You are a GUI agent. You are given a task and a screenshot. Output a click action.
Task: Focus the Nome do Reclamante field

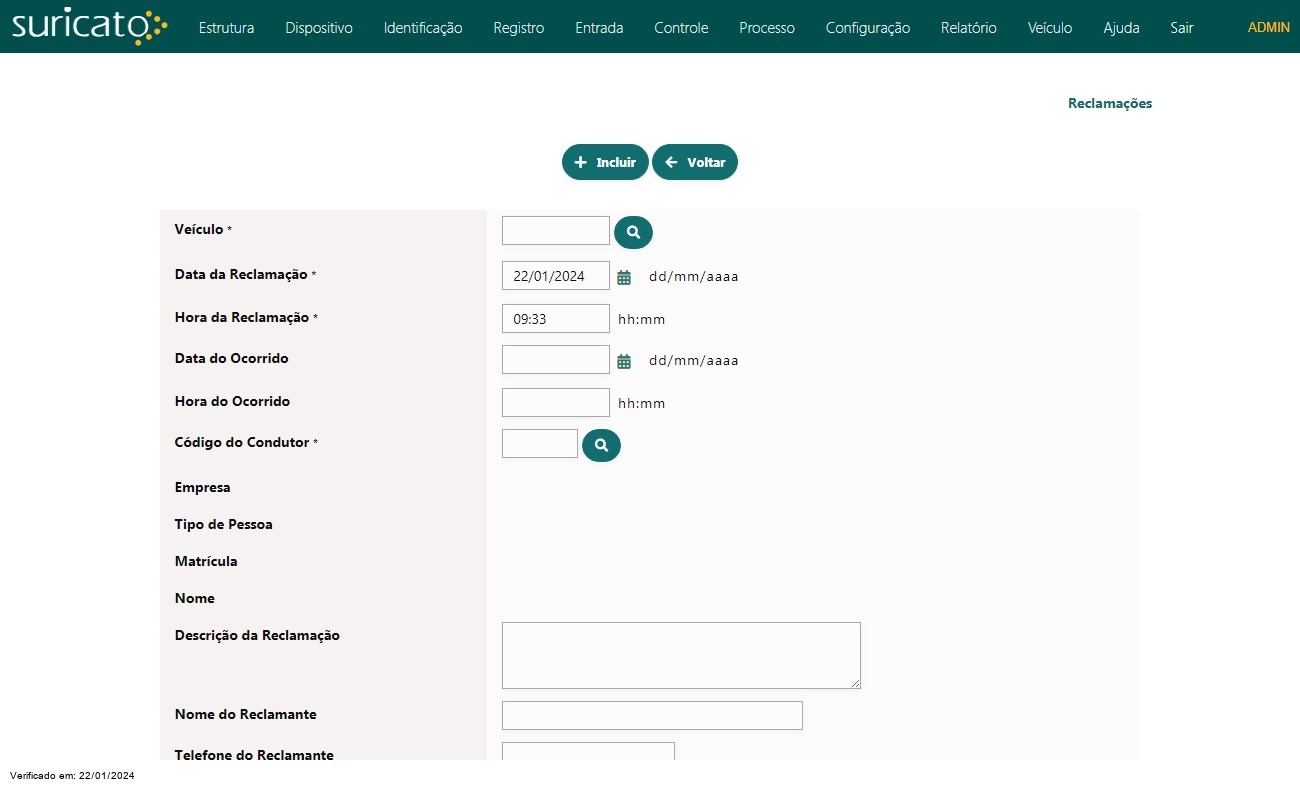pos(652,715)
